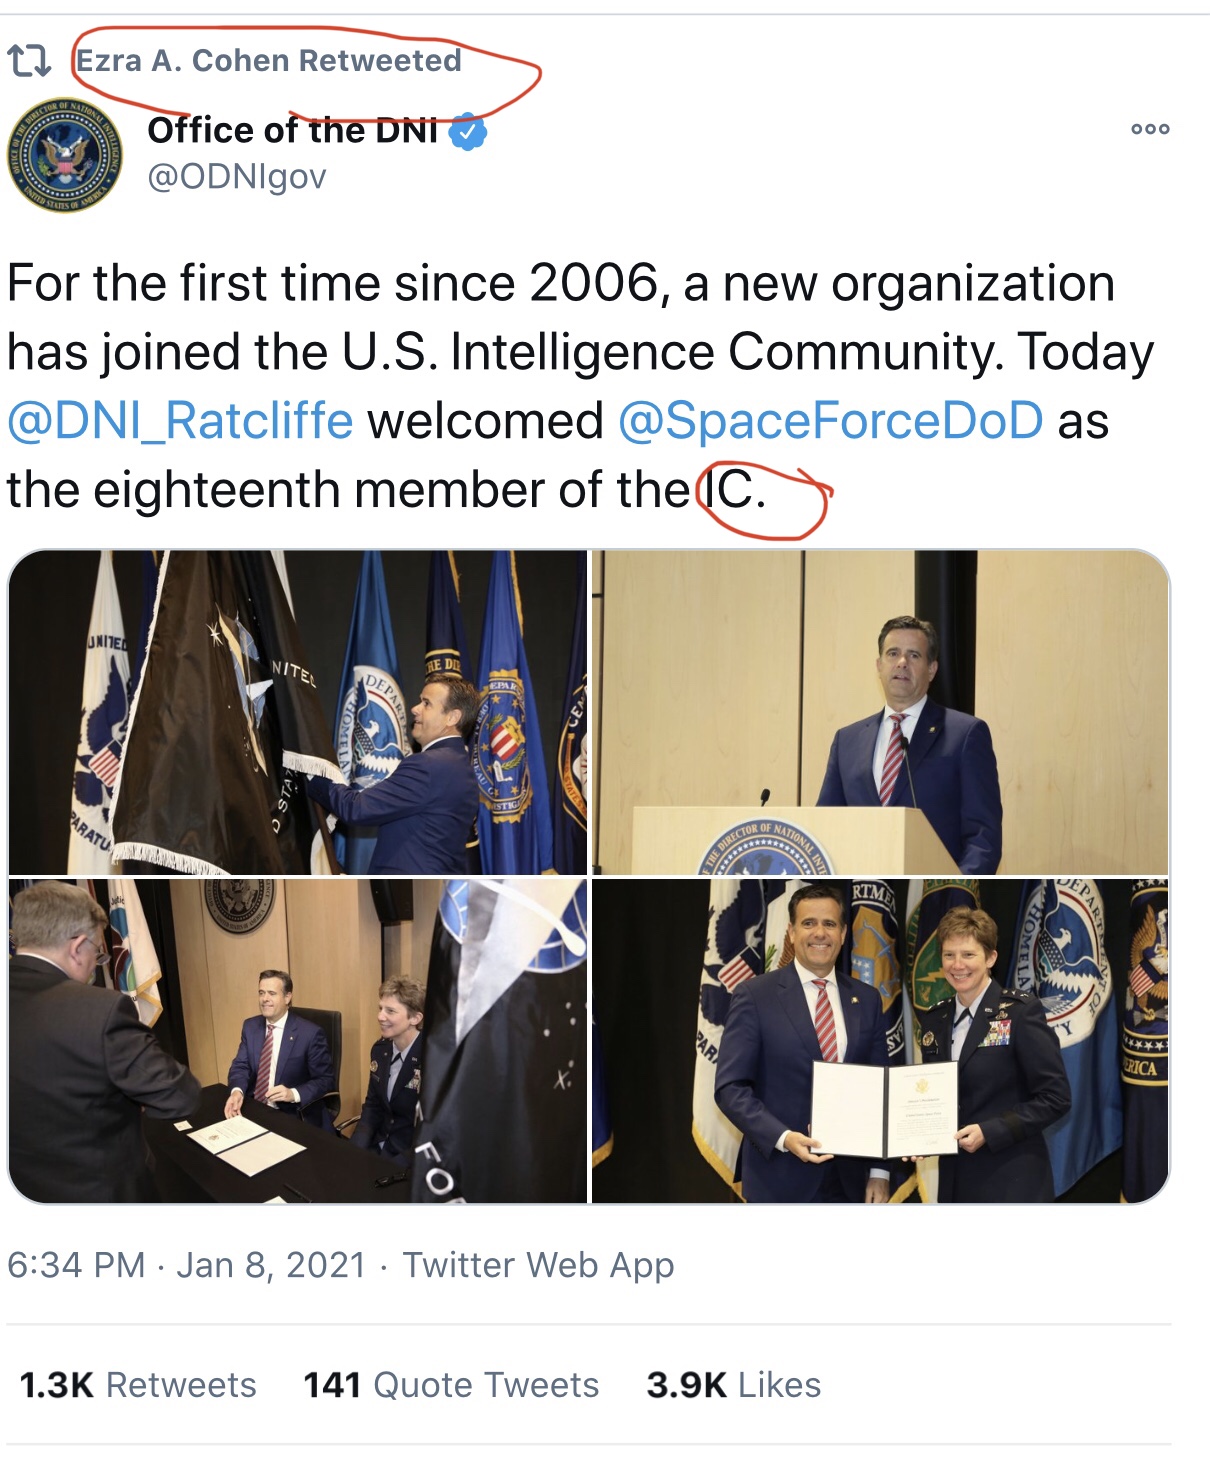Screen dimensions: 1210x1457
Task: Open the three-dot more options menu
Action: click(x=1150, y=129)
